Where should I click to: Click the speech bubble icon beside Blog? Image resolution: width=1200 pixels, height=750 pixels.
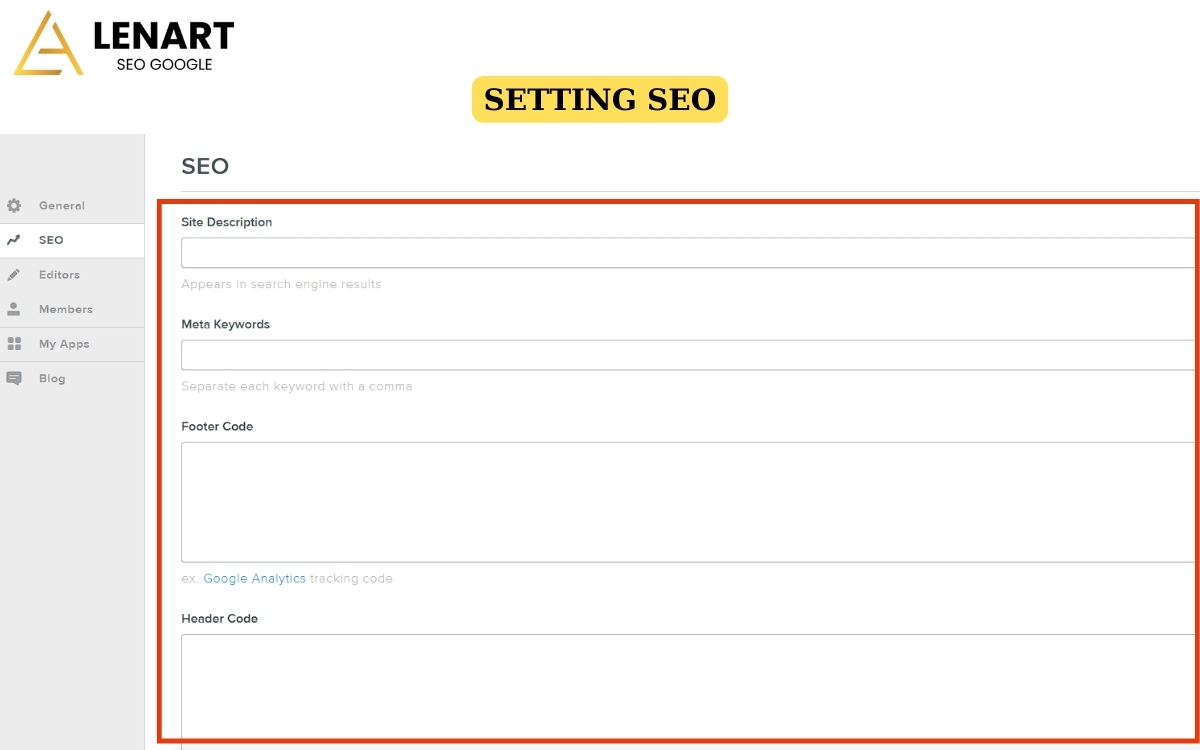pos(14,378)
